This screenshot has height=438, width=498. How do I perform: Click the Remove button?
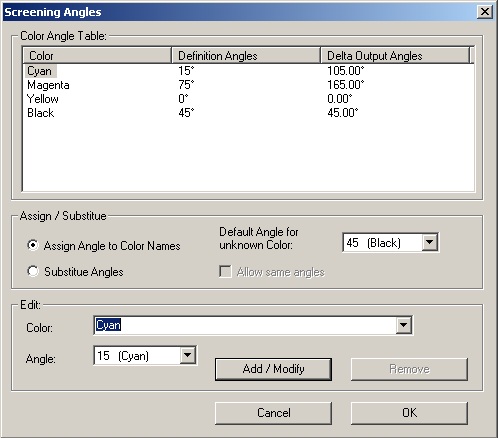(409, 369)
